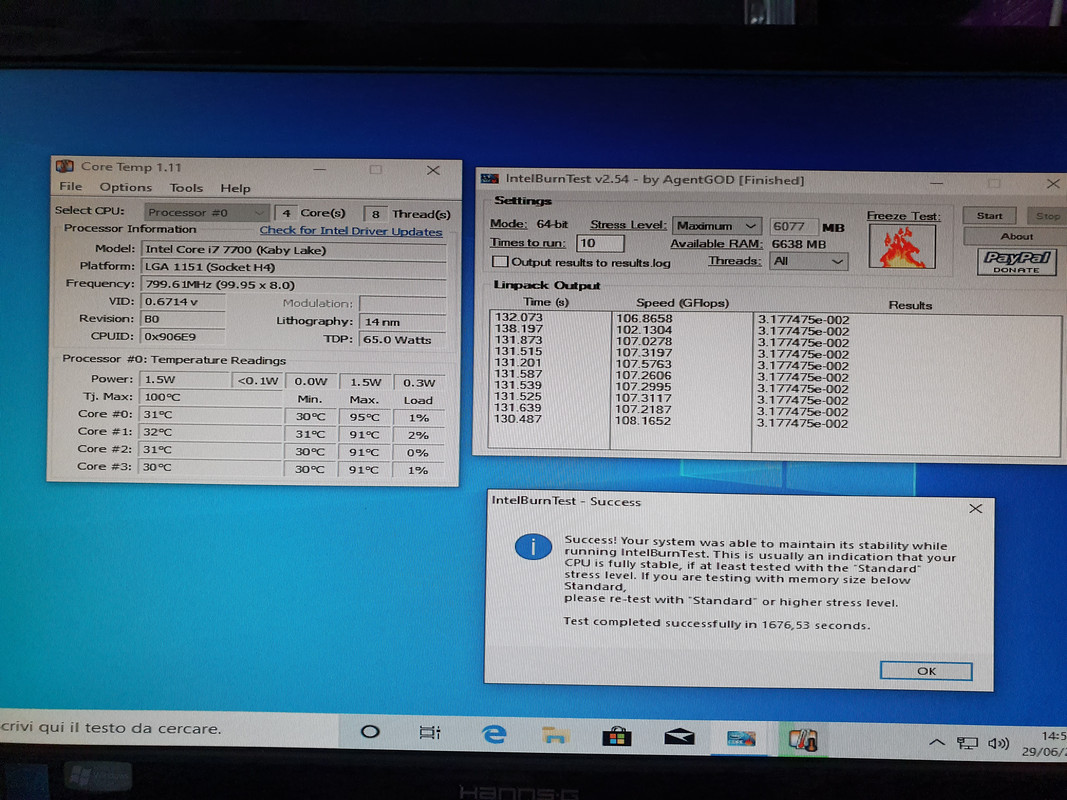Show hidden system tray icons chevron

(x=936, y=742)
